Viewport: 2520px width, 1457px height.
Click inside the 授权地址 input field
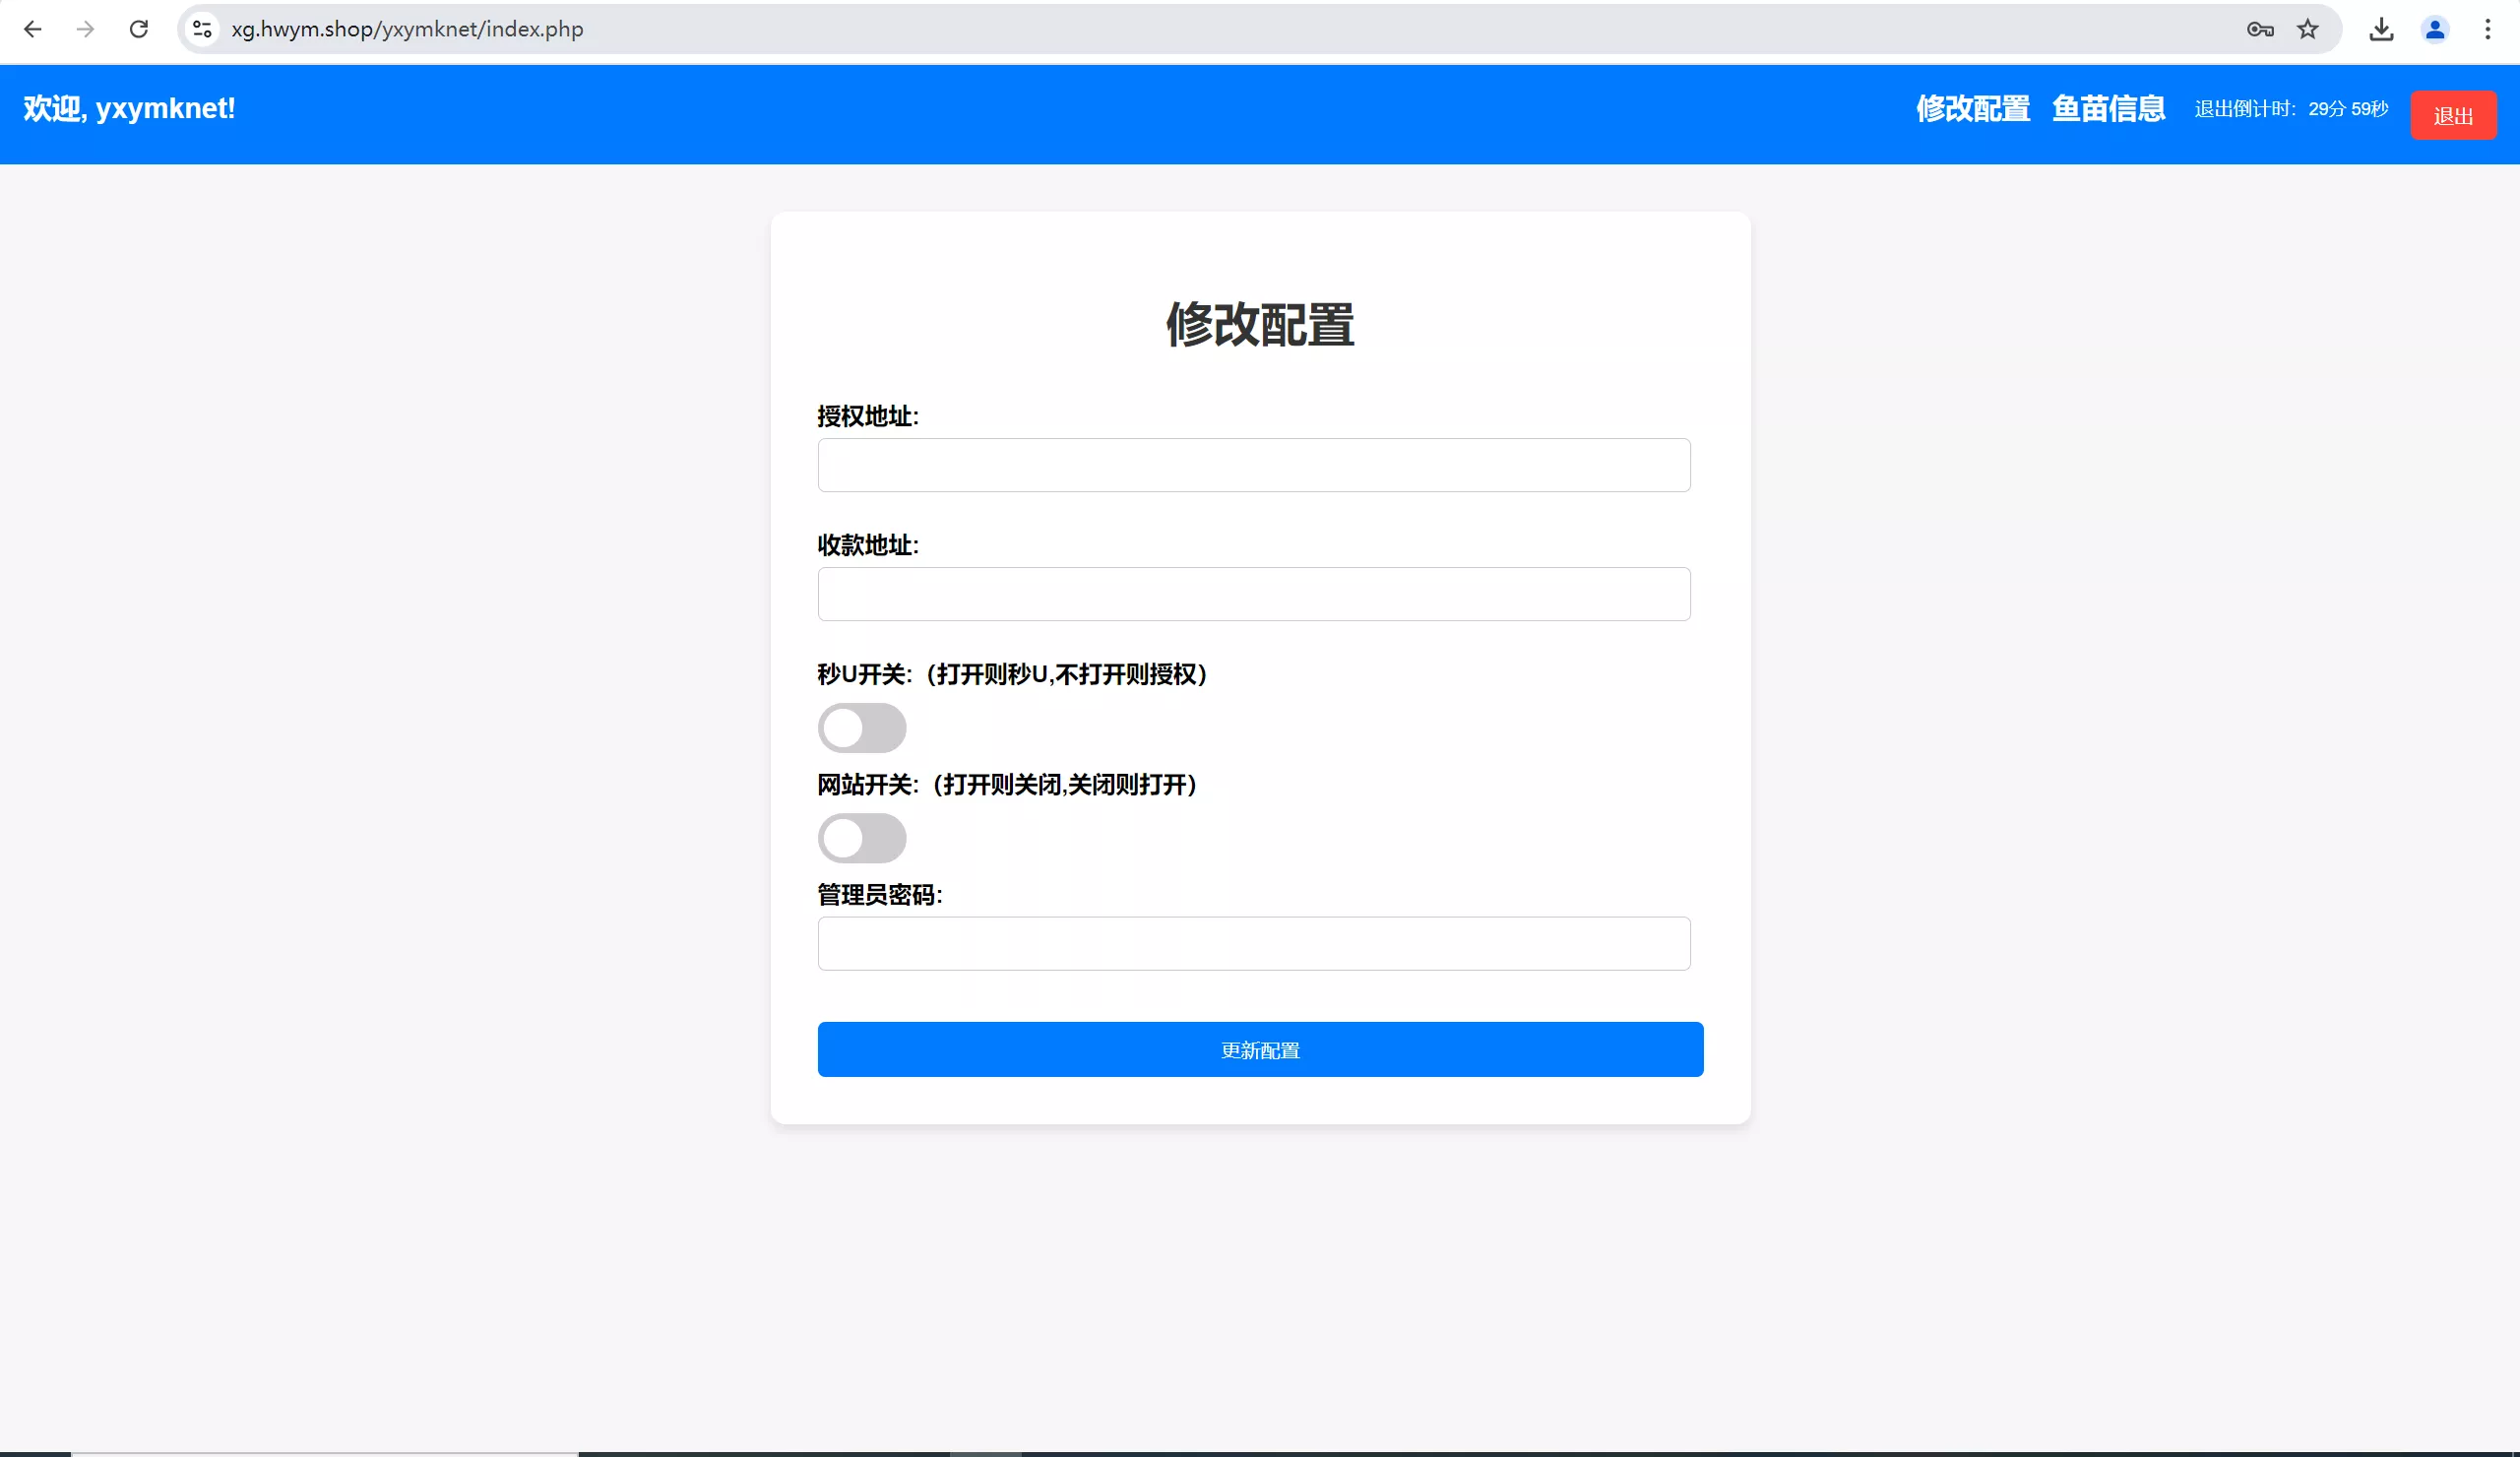pos(1253,465)
